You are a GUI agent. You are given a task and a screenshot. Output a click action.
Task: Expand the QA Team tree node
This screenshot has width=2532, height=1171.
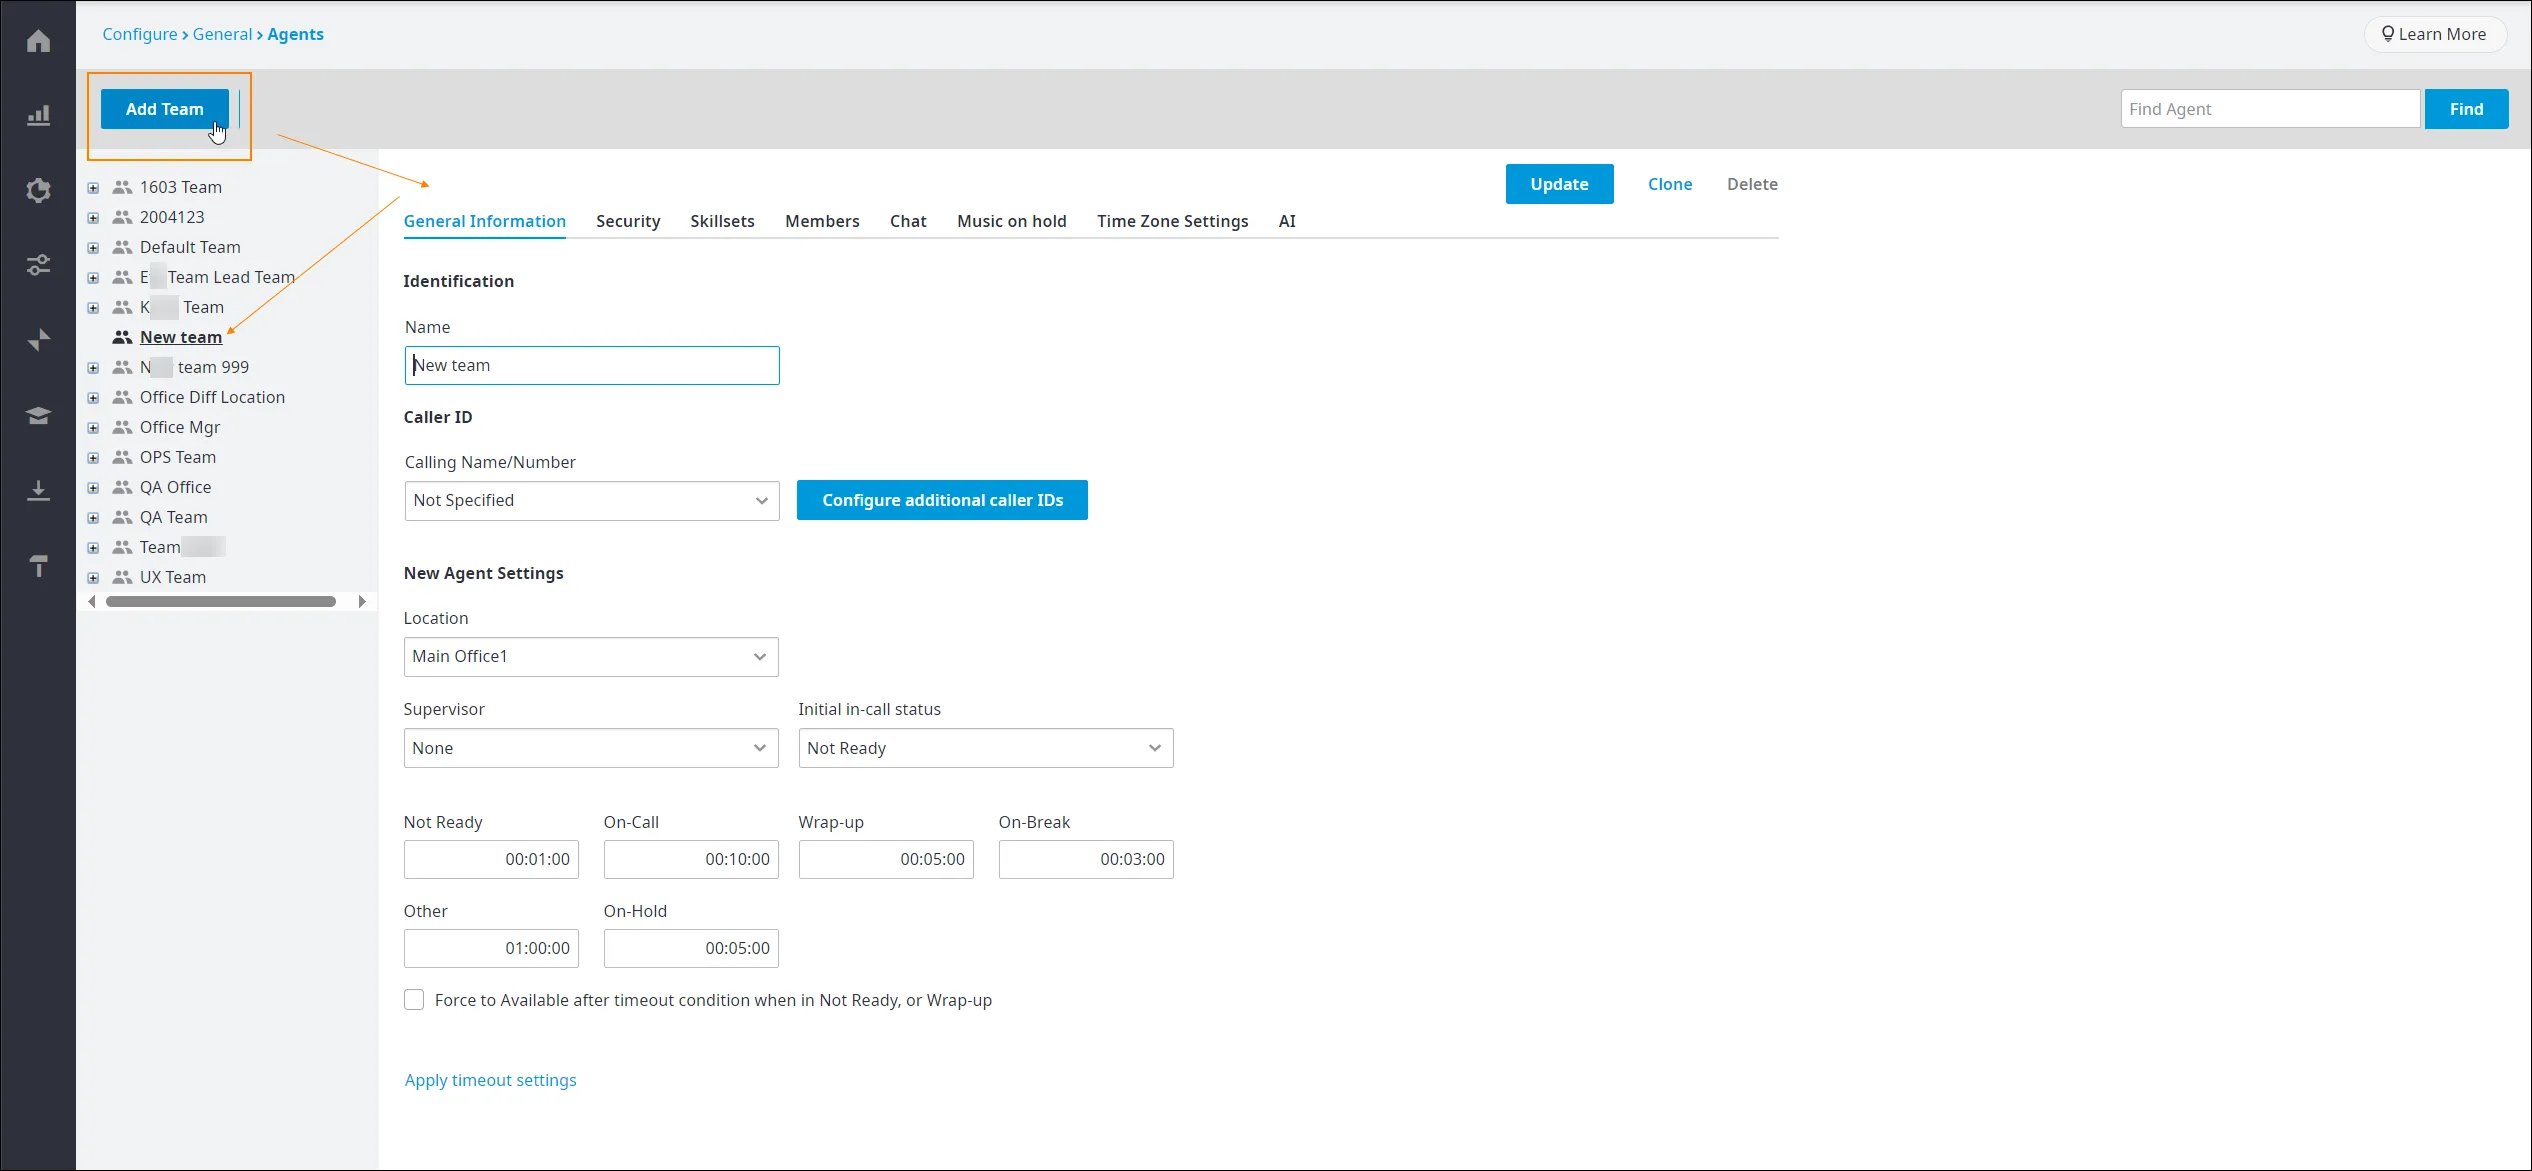[93, 518]
